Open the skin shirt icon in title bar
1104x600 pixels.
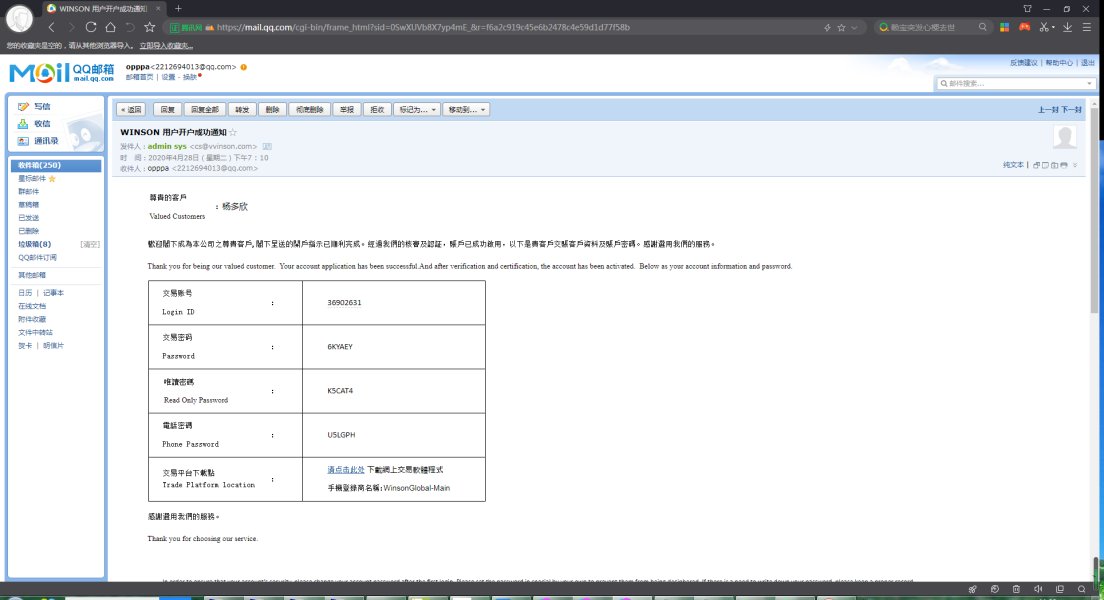click(1027, 8)
